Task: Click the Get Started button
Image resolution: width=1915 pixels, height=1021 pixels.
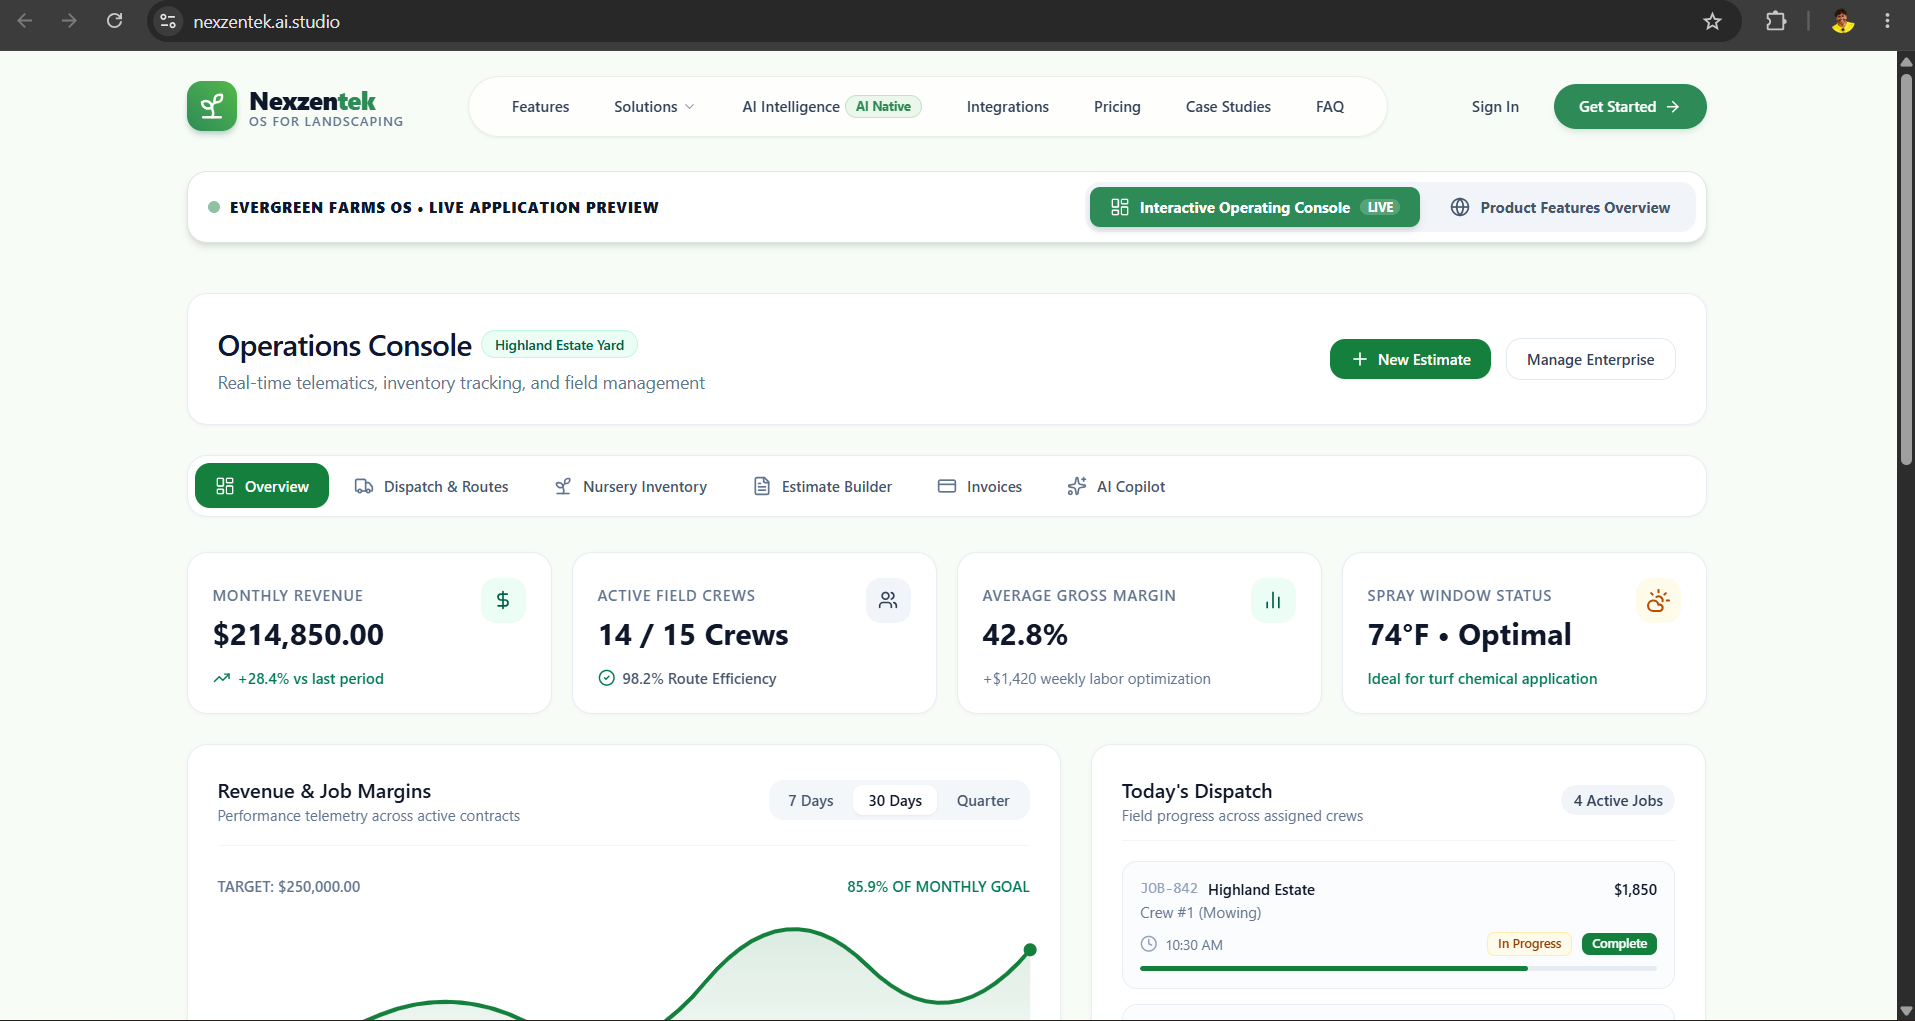Action: tap(1630, 106)
